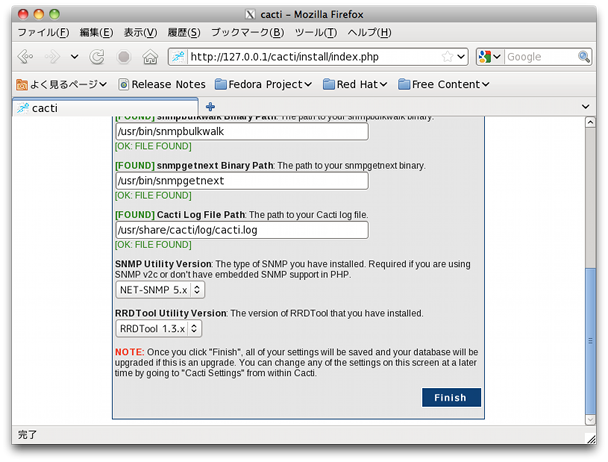Expand the Fedora Project bookmarks folder
This screenshot has width=608, height=462.
263,84
